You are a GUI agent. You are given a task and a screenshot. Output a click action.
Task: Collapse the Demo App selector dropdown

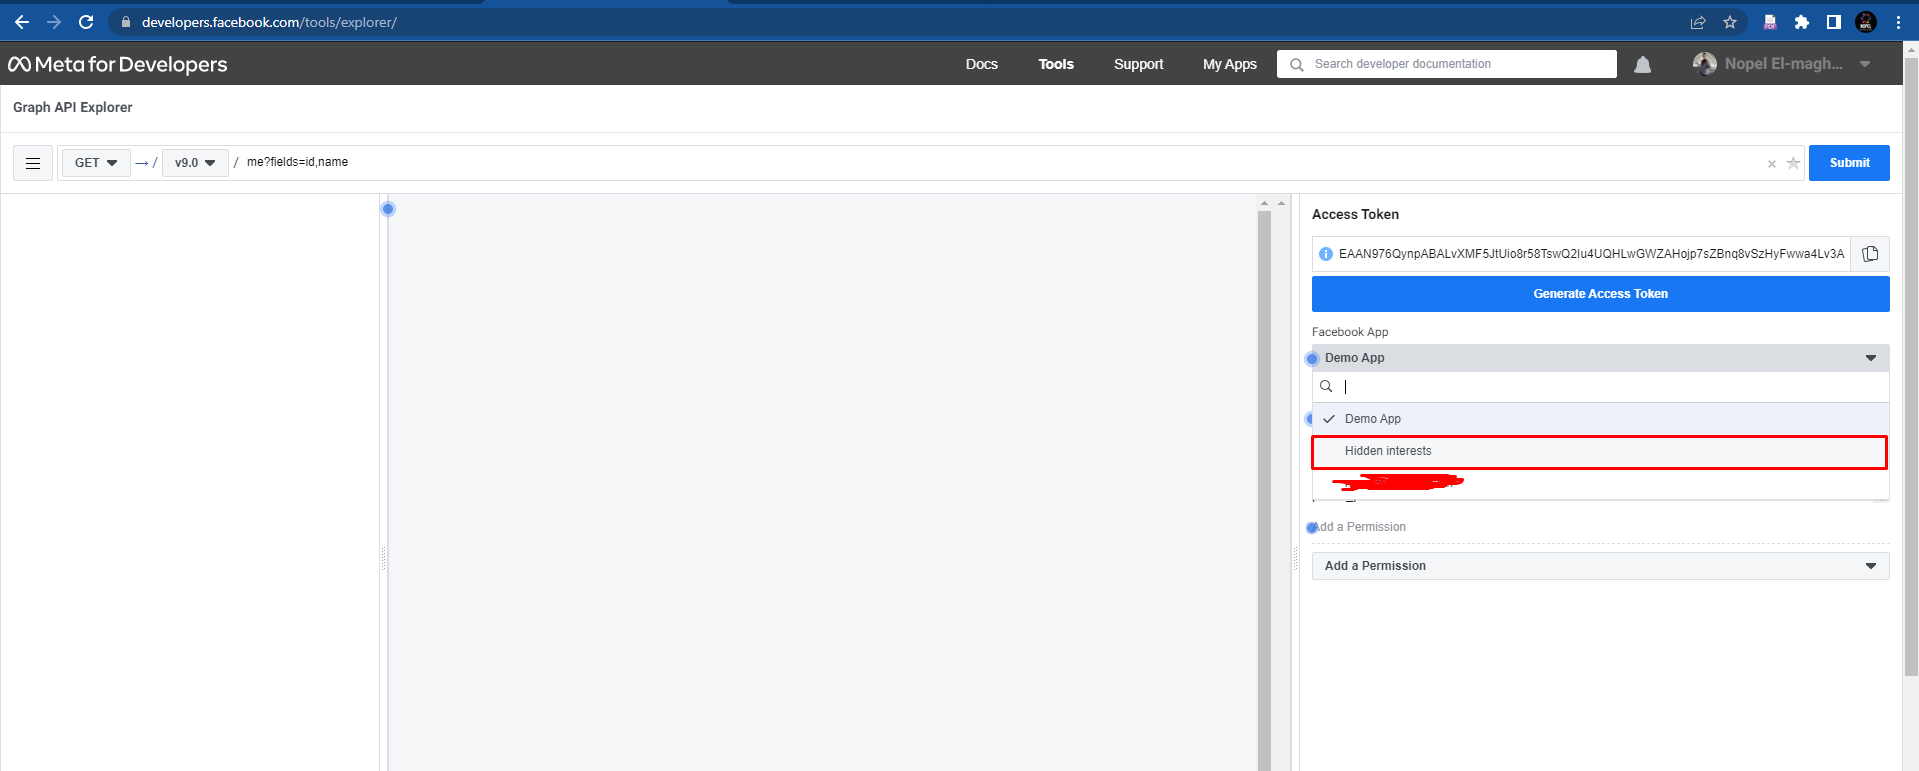coord(1600,358)
